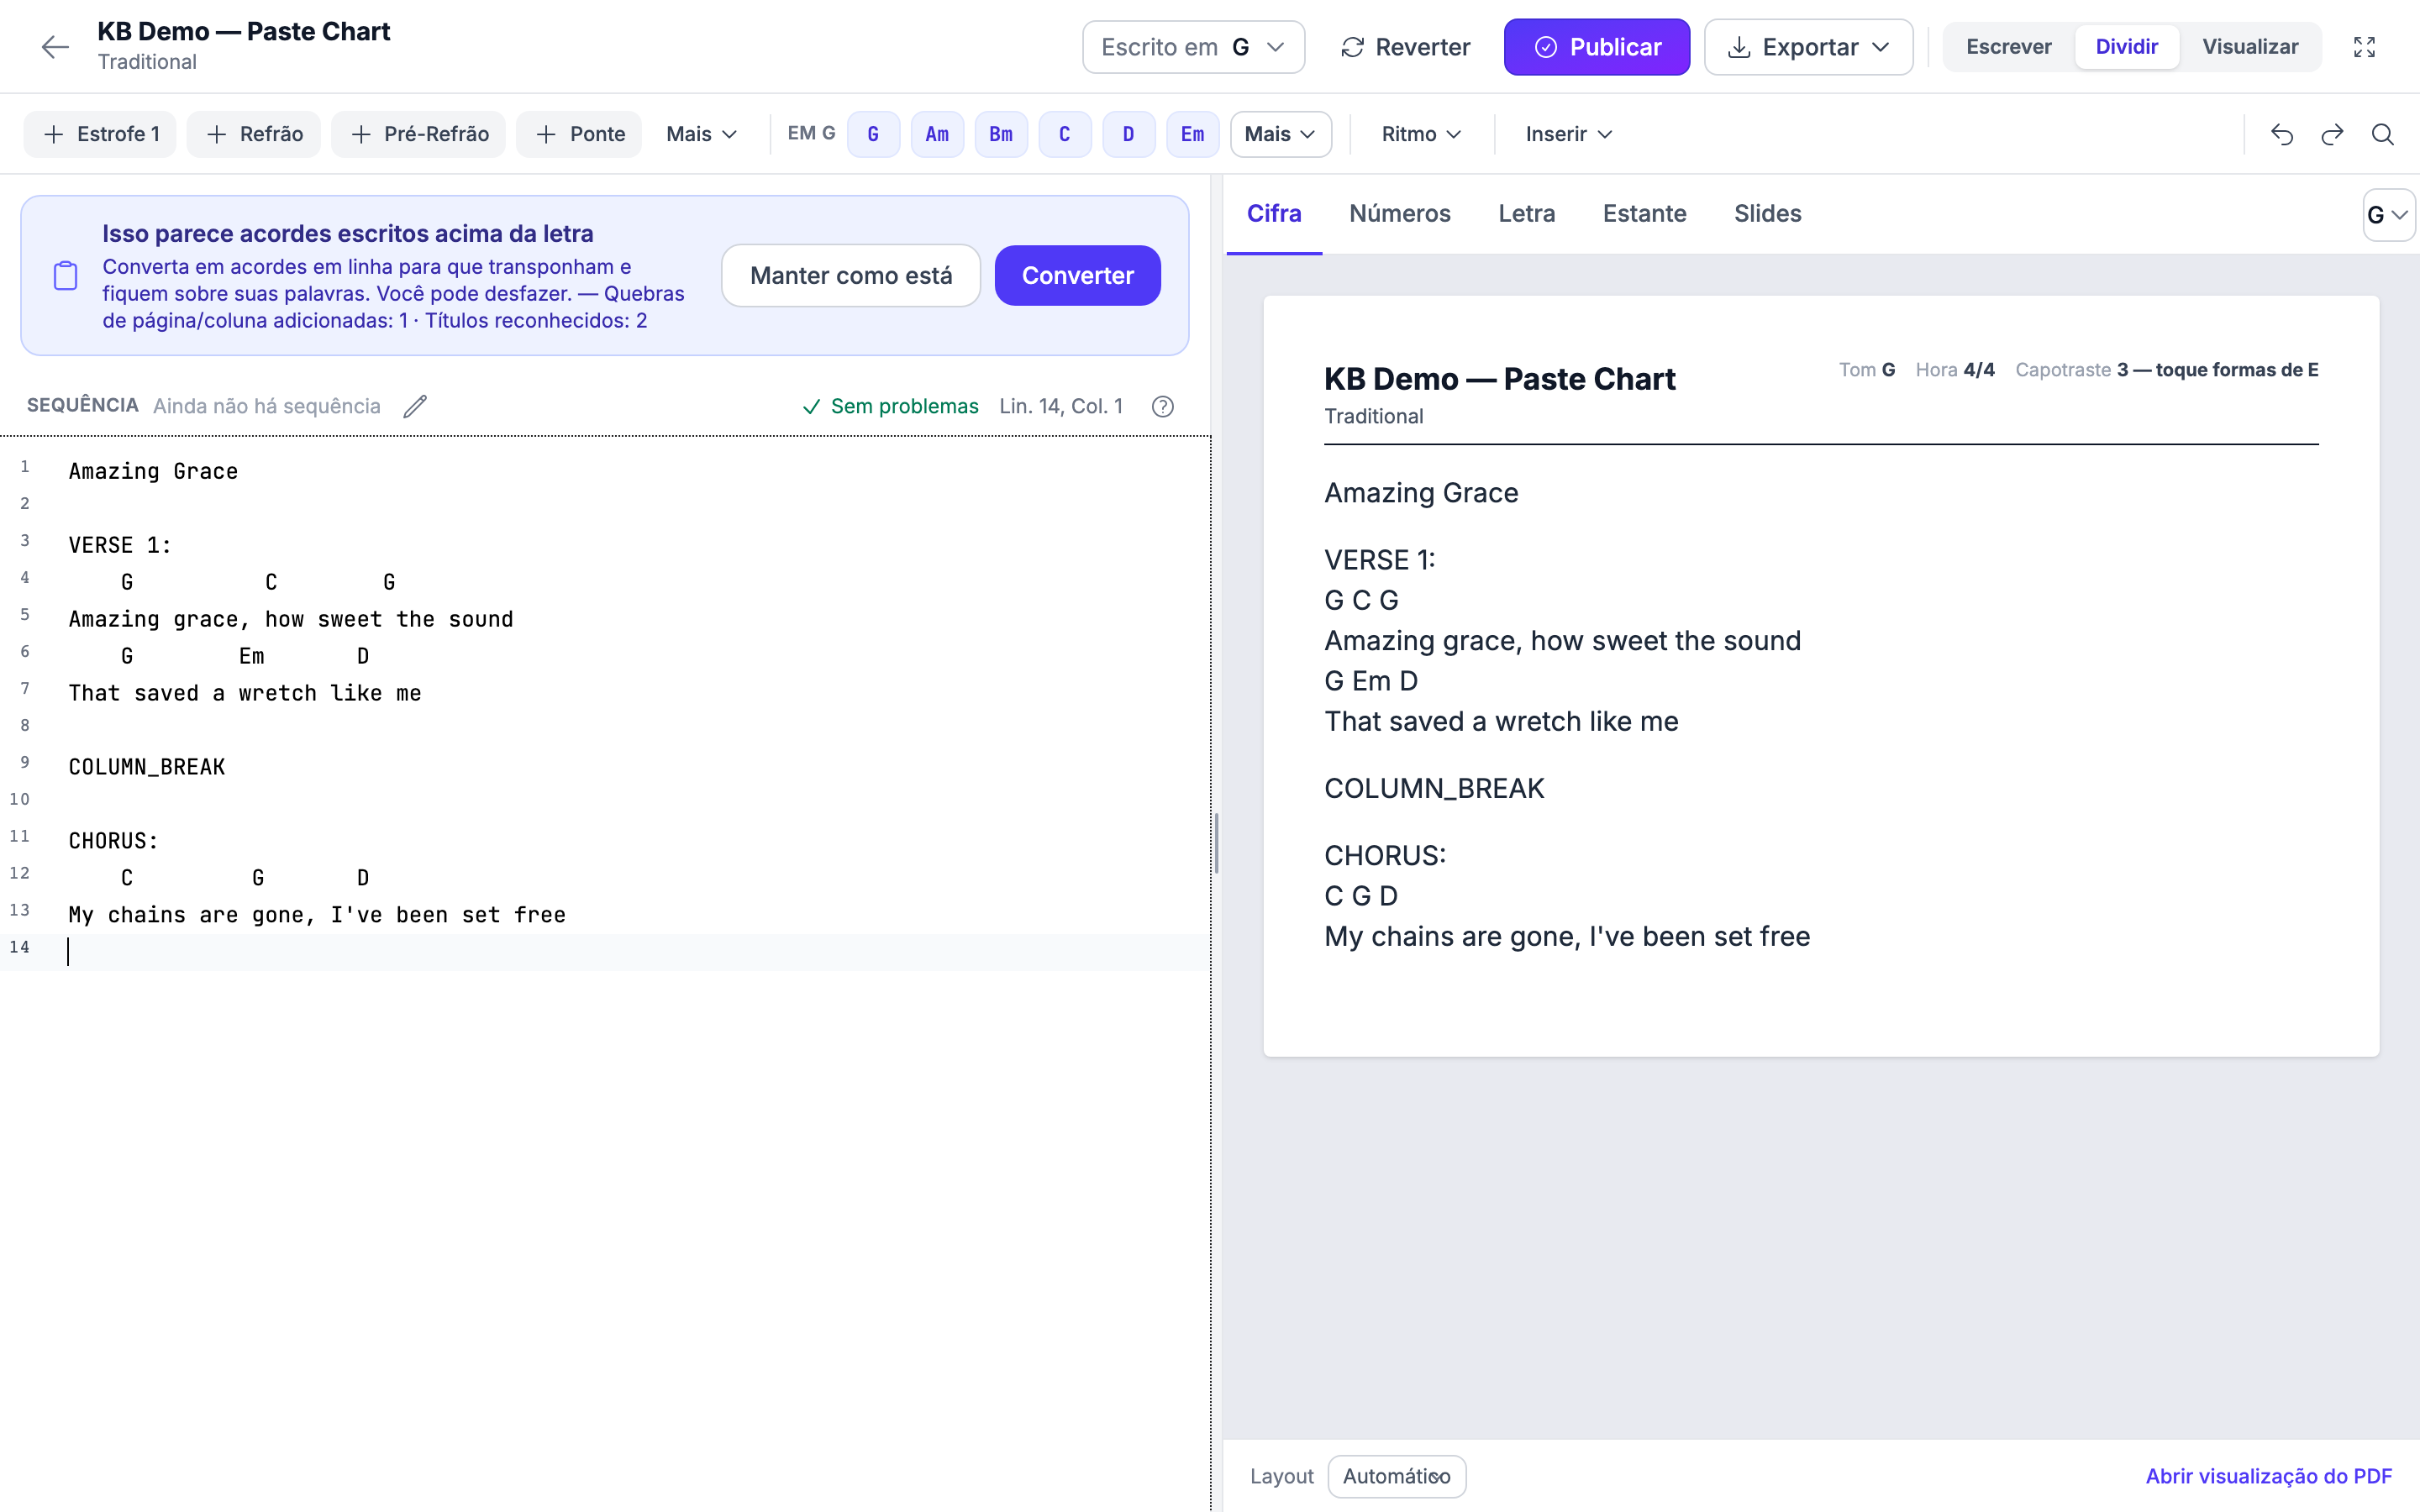Click the undo arrow icon
Image resolution: width=2420 pixels, height=1512 pixels.
click(2281, 134)
